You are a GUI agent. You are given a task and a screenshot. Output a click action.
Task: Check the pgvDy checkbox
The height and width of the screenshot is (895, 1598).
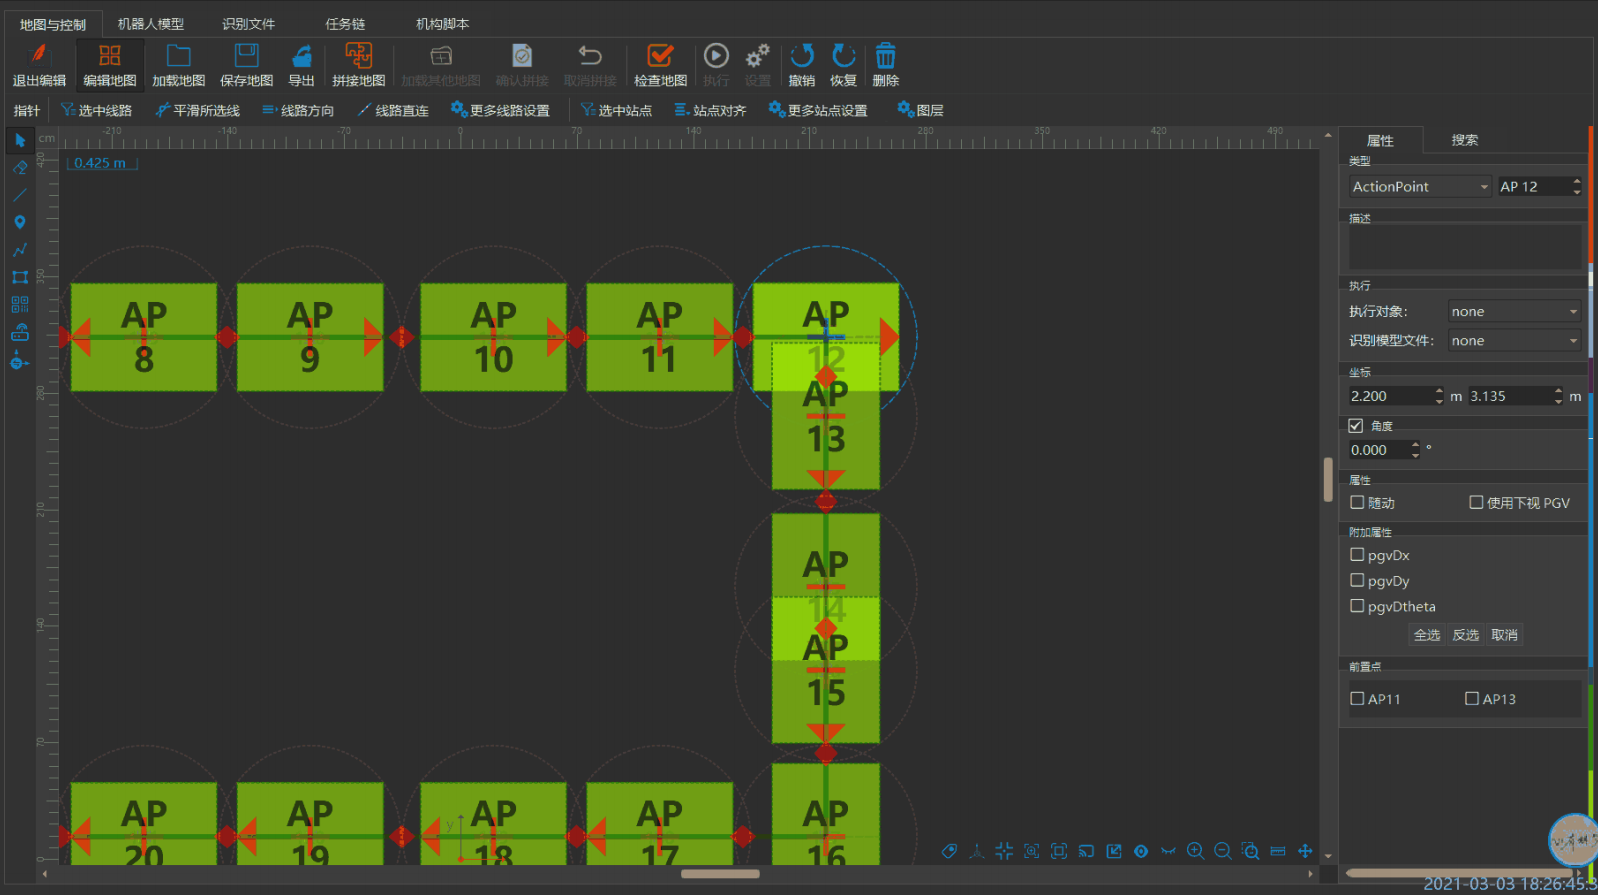(x=1357, y=580)
